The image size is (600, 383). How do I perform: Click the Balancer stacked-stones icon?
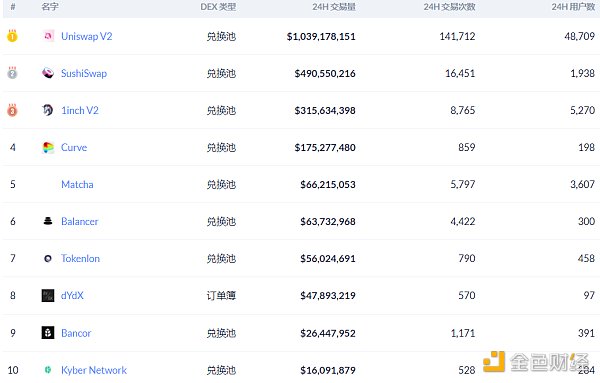[x=48, y=221]
